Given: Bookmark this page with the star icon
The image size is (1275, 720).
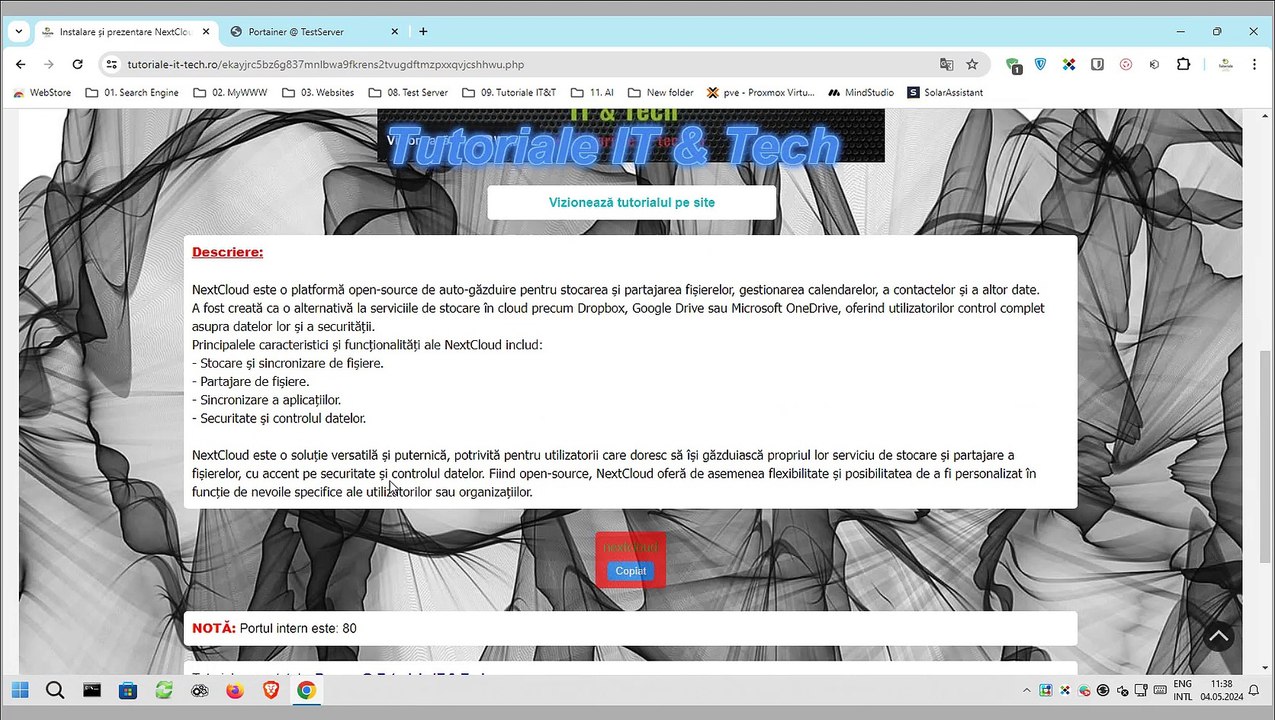Looking at the screenshot, I should coord(972,64).
